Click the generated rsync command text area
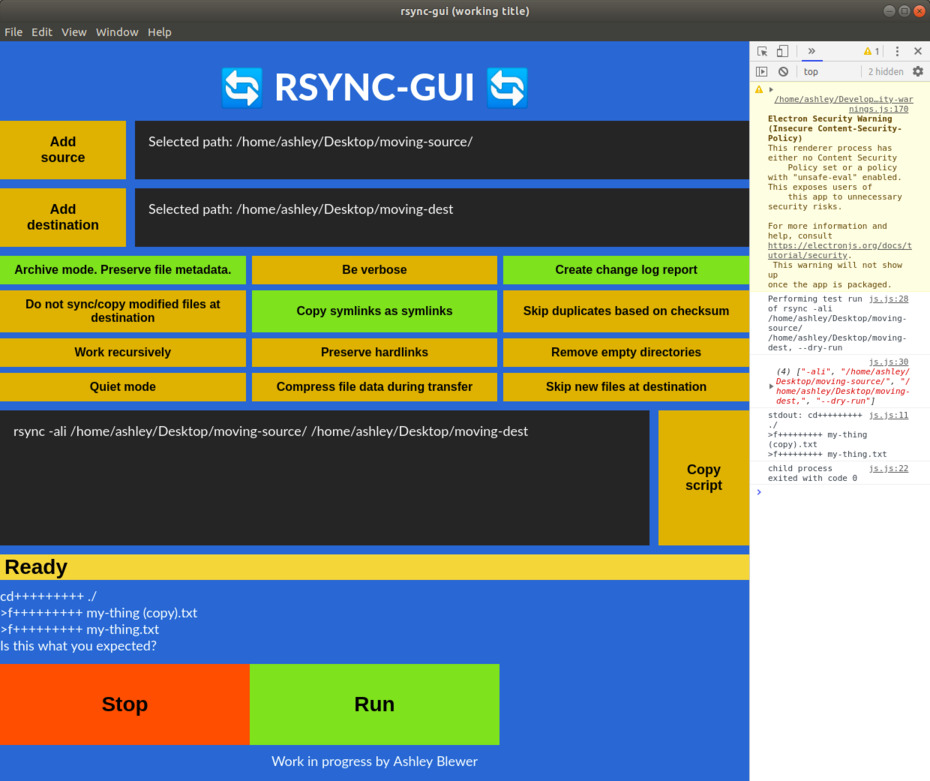This screenshot has height=781, width=930. coord(324,477)
